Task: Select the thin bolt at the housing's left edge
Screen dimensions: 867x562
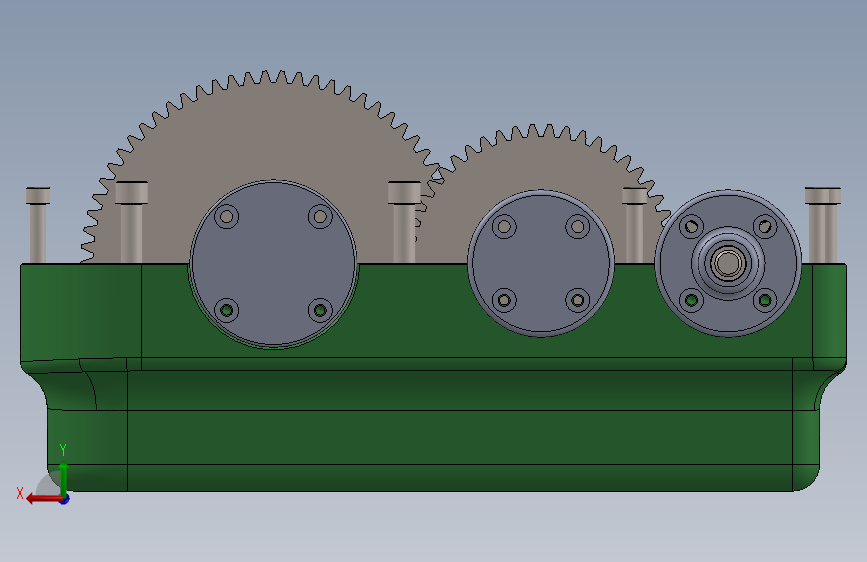Action: 38,225
